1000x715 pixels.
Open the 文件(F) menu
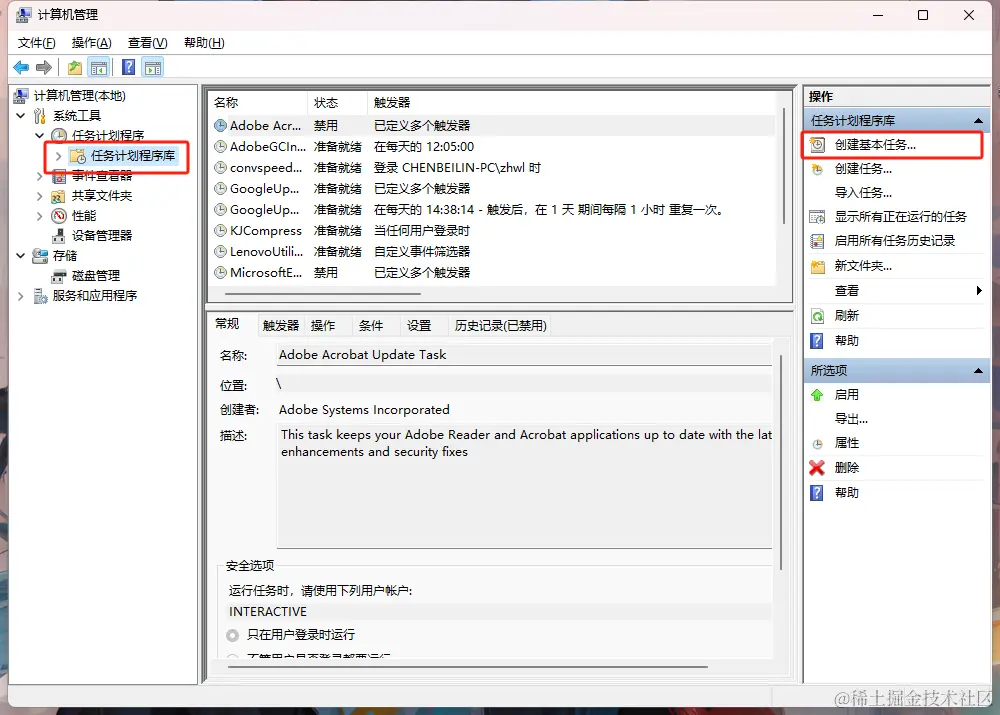[36, 43]
